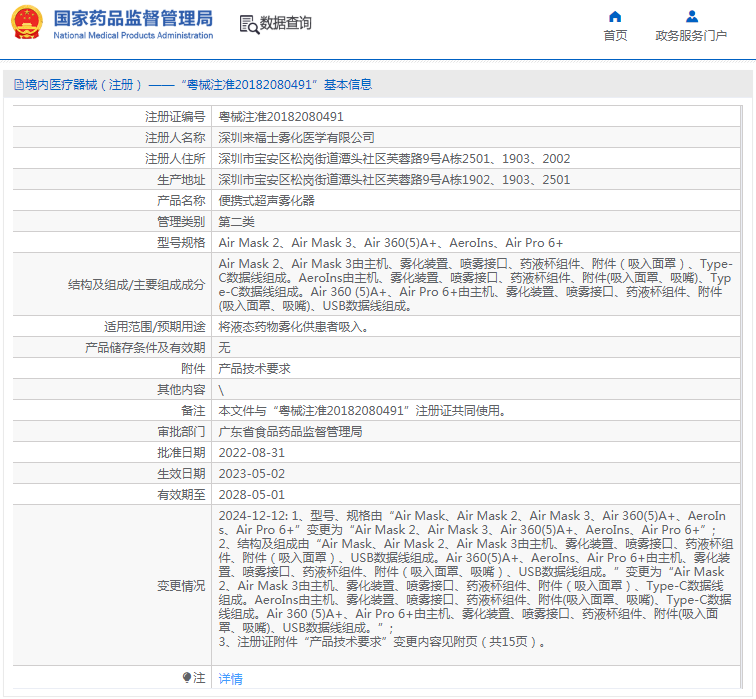756x699 pixels.
Task: Click the 型号规格 value Air Mask 2 list
Action: click(391, 243)
